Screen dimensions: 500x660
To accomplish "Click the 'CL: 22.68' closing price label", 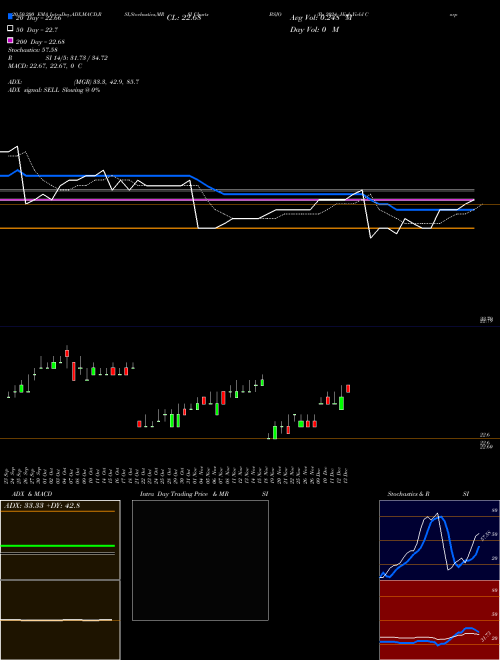I will click(184, 18).
